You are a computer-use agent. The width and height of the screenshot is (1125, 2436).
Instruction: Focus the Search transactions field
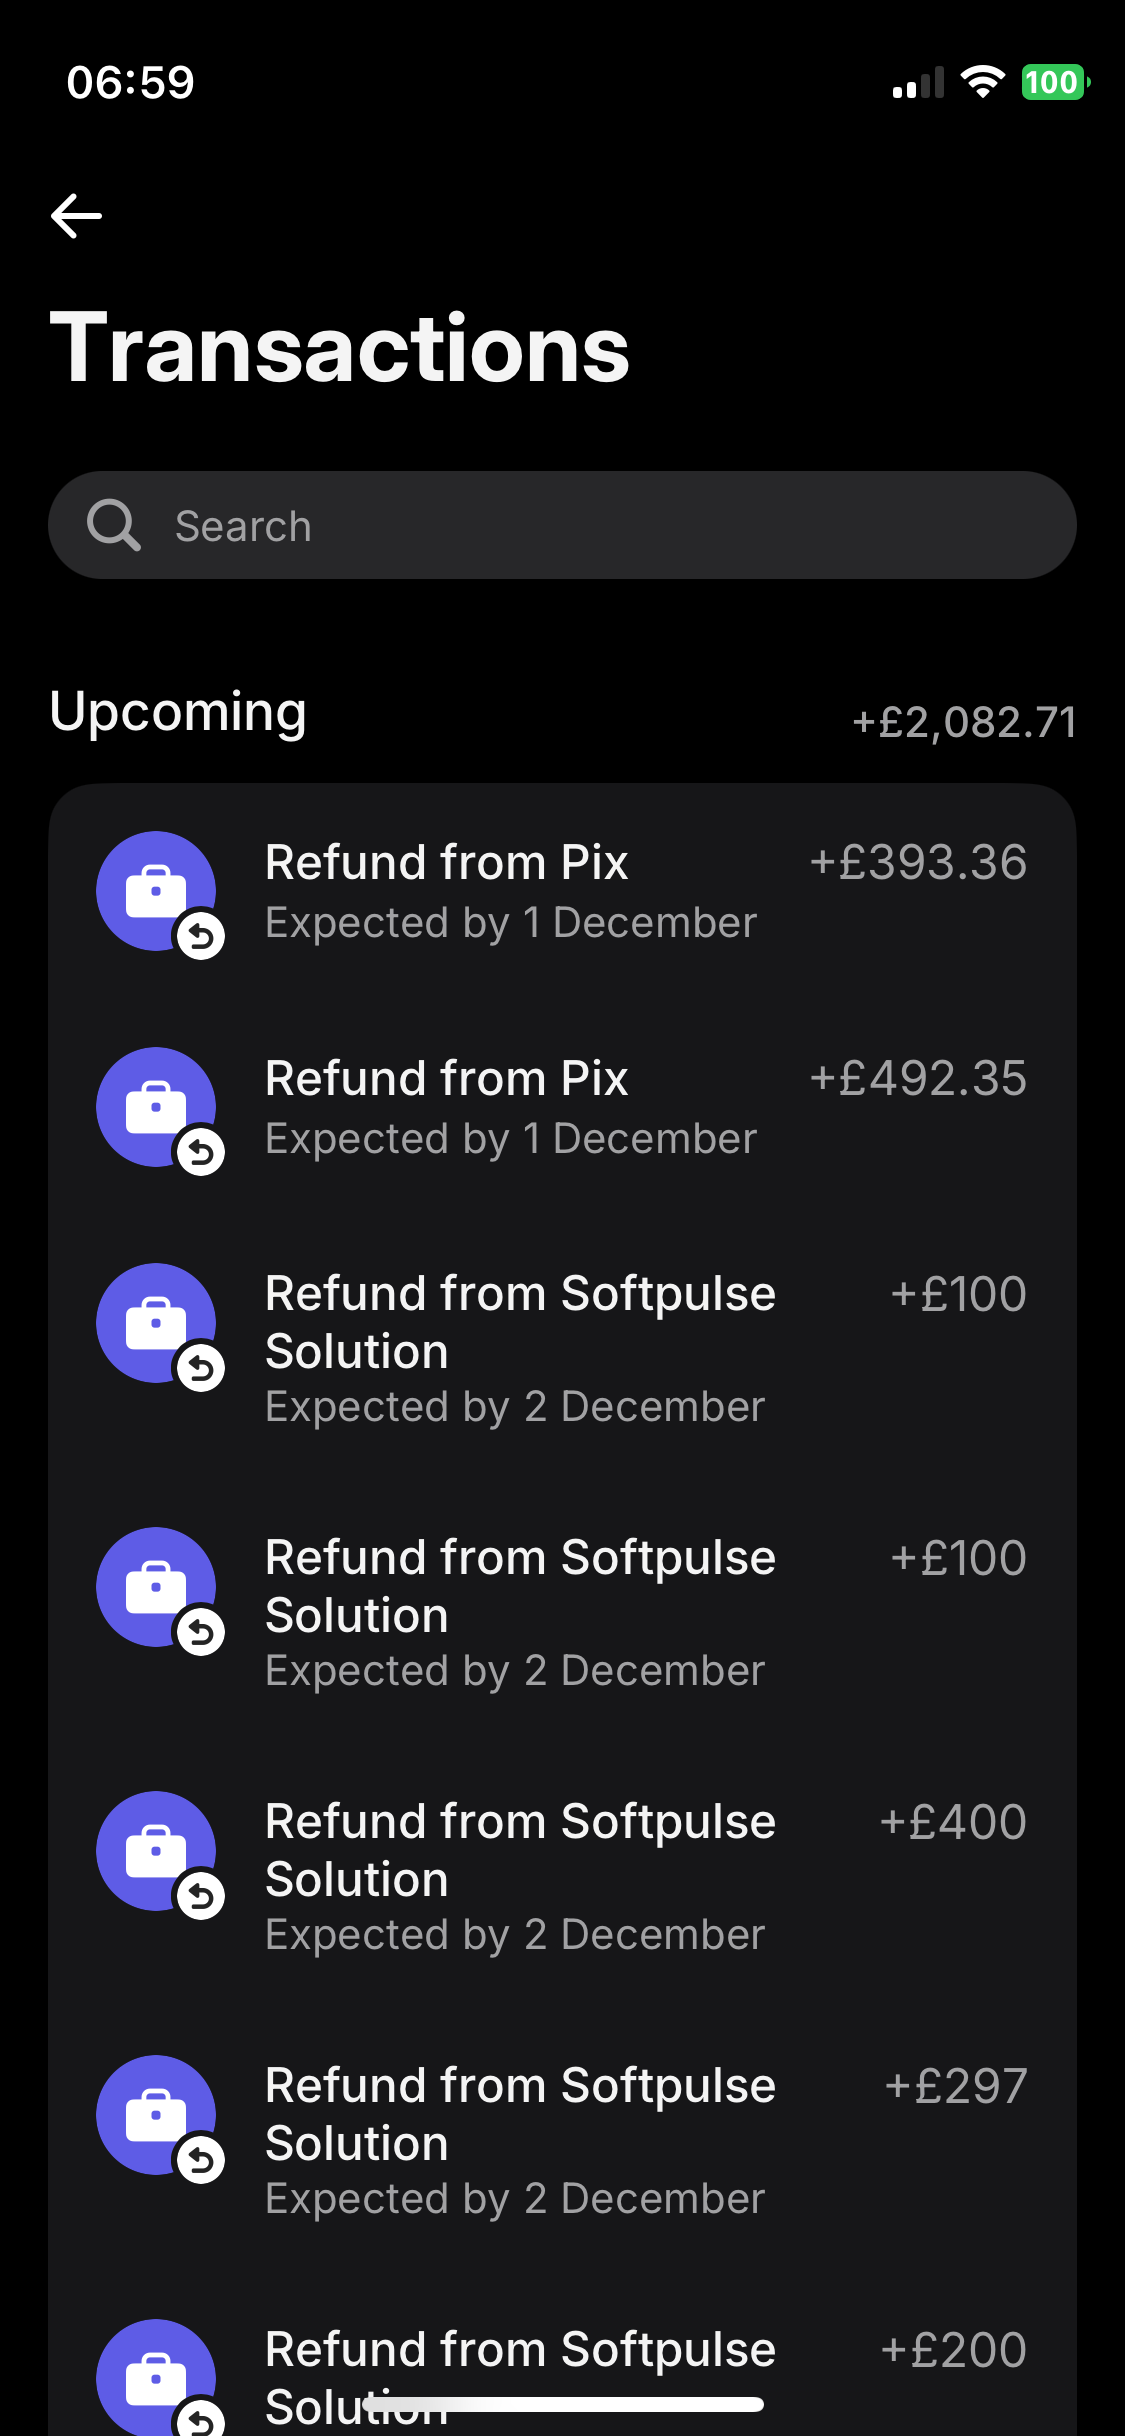[600, 525]
